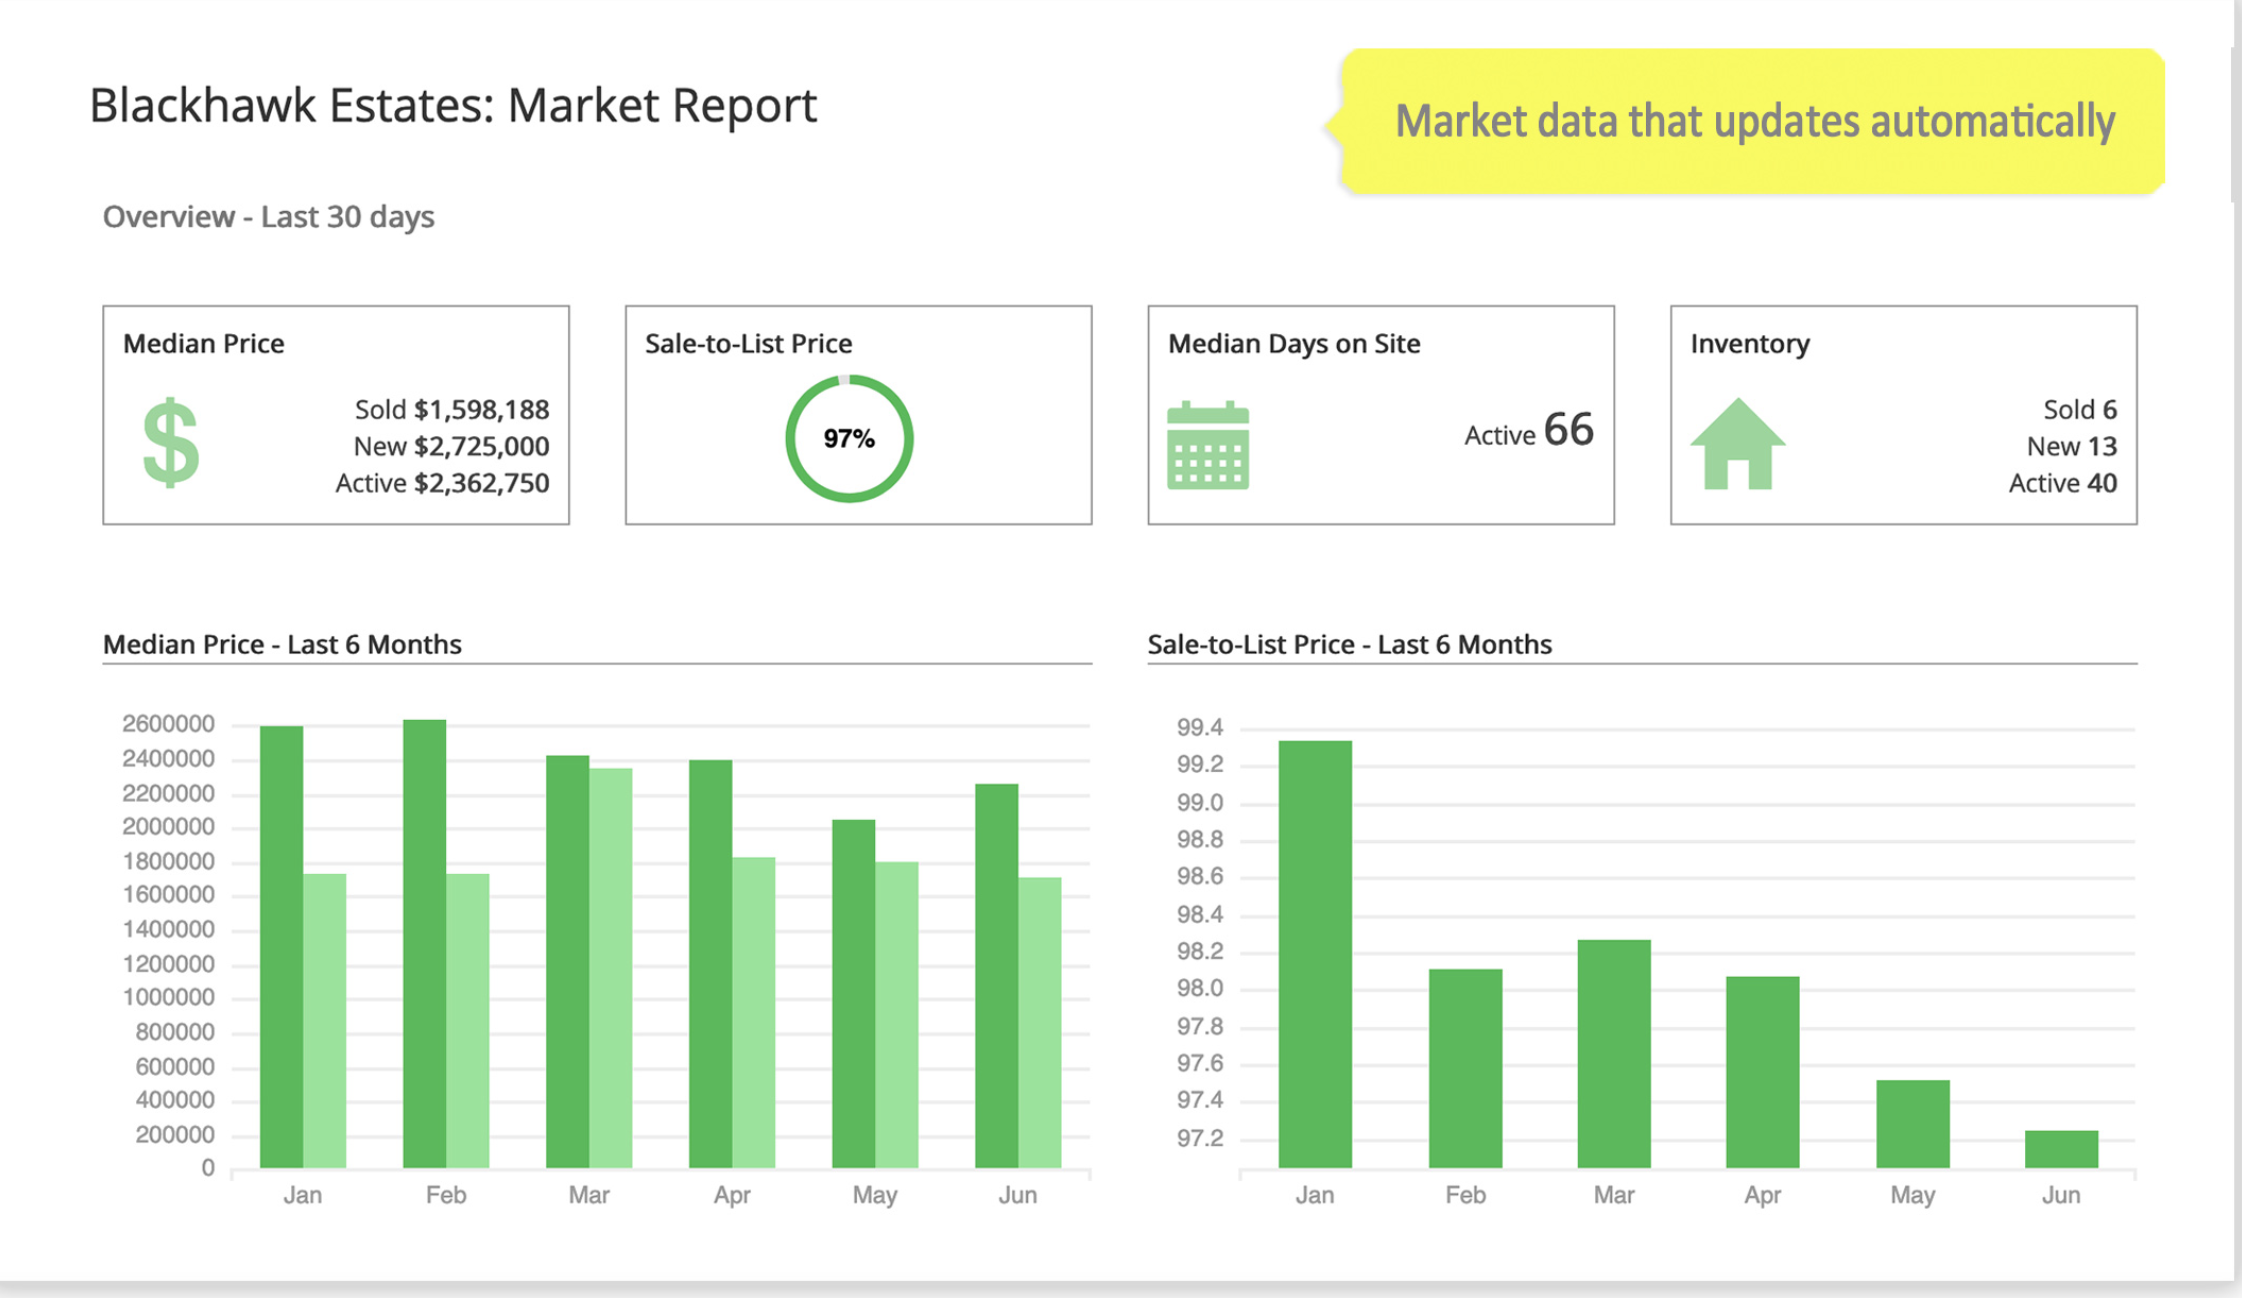Click the Active 66 days value
Viewport: 2242px width, 1298px height.
(x=1529, y=431)
